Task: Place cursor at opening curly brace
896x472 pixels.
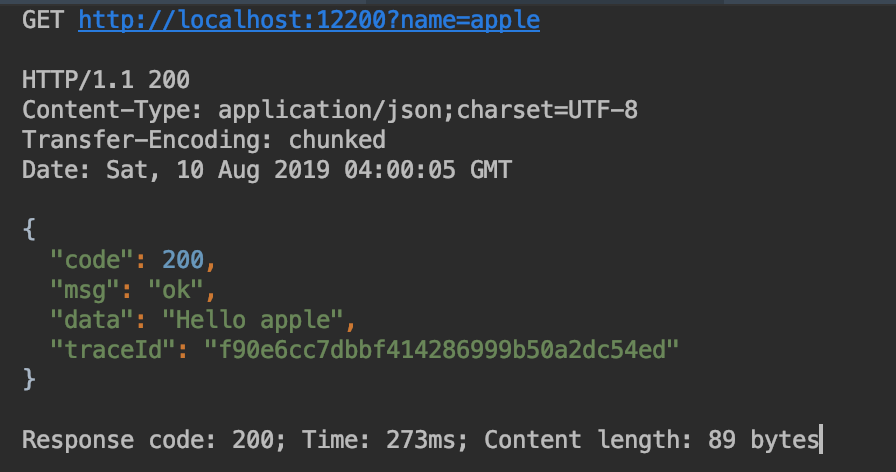Action: (x=29, y=230)
